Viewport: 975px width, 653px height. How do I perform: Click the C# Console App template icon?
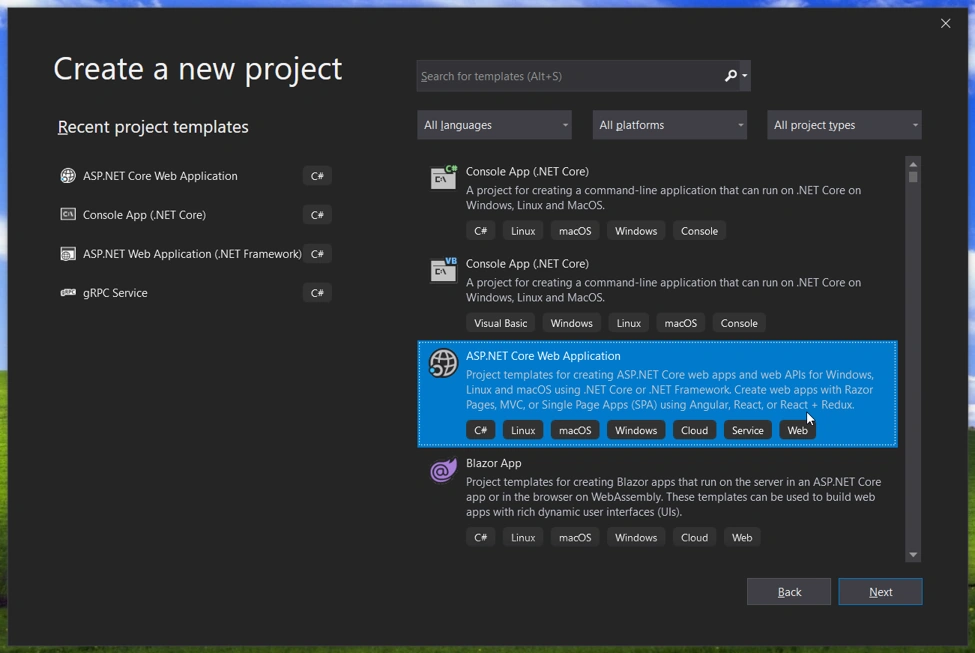443,177
